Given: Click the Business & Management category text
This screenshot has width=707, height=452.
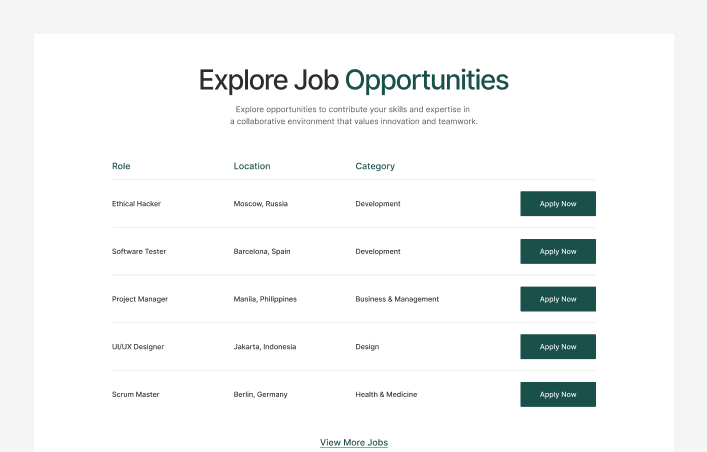Looking at the screenshot, I should coord(397,299).
